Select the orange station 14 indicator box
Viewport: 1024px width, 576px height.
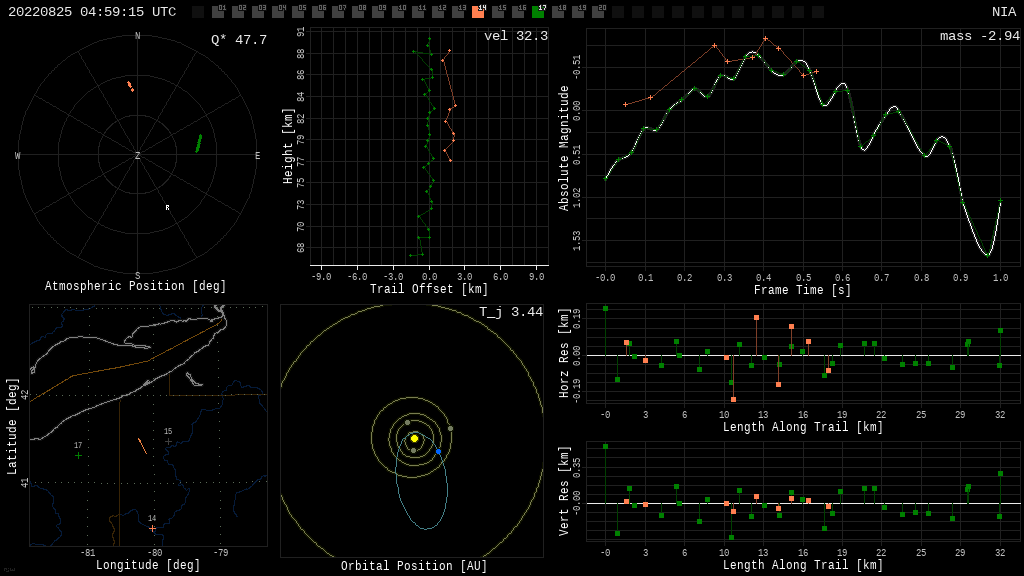point(478,12)
